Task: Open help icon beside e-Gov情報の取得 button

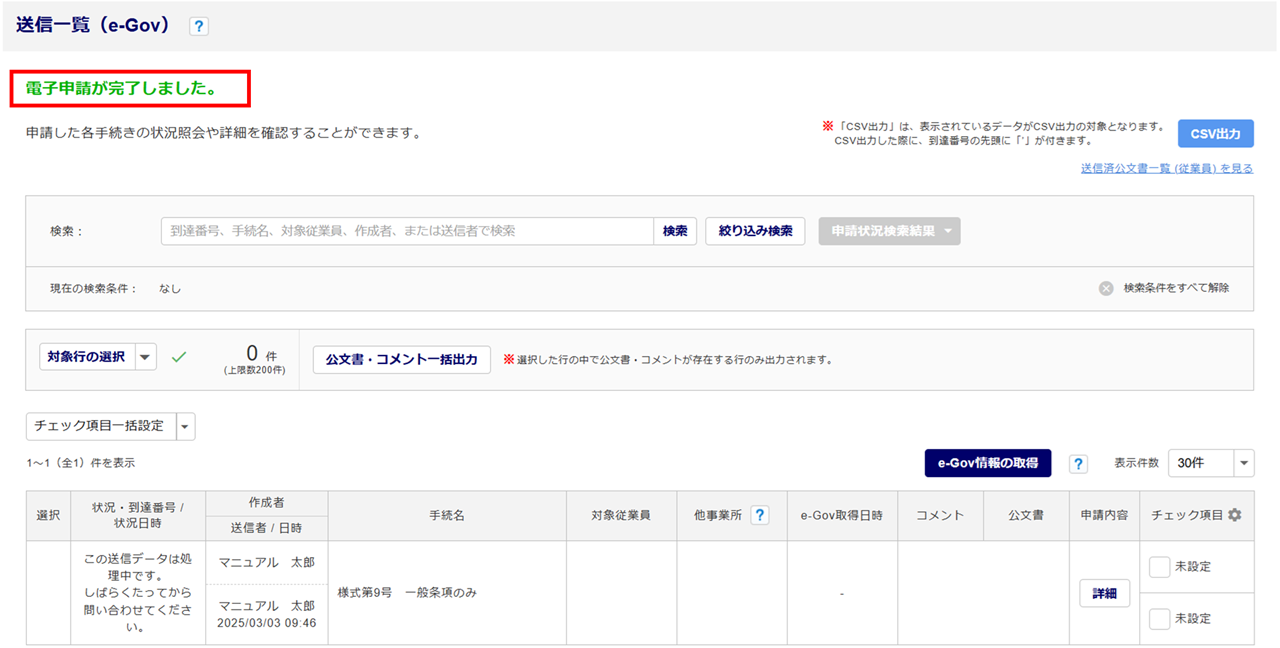Action: click(1078, 463)
